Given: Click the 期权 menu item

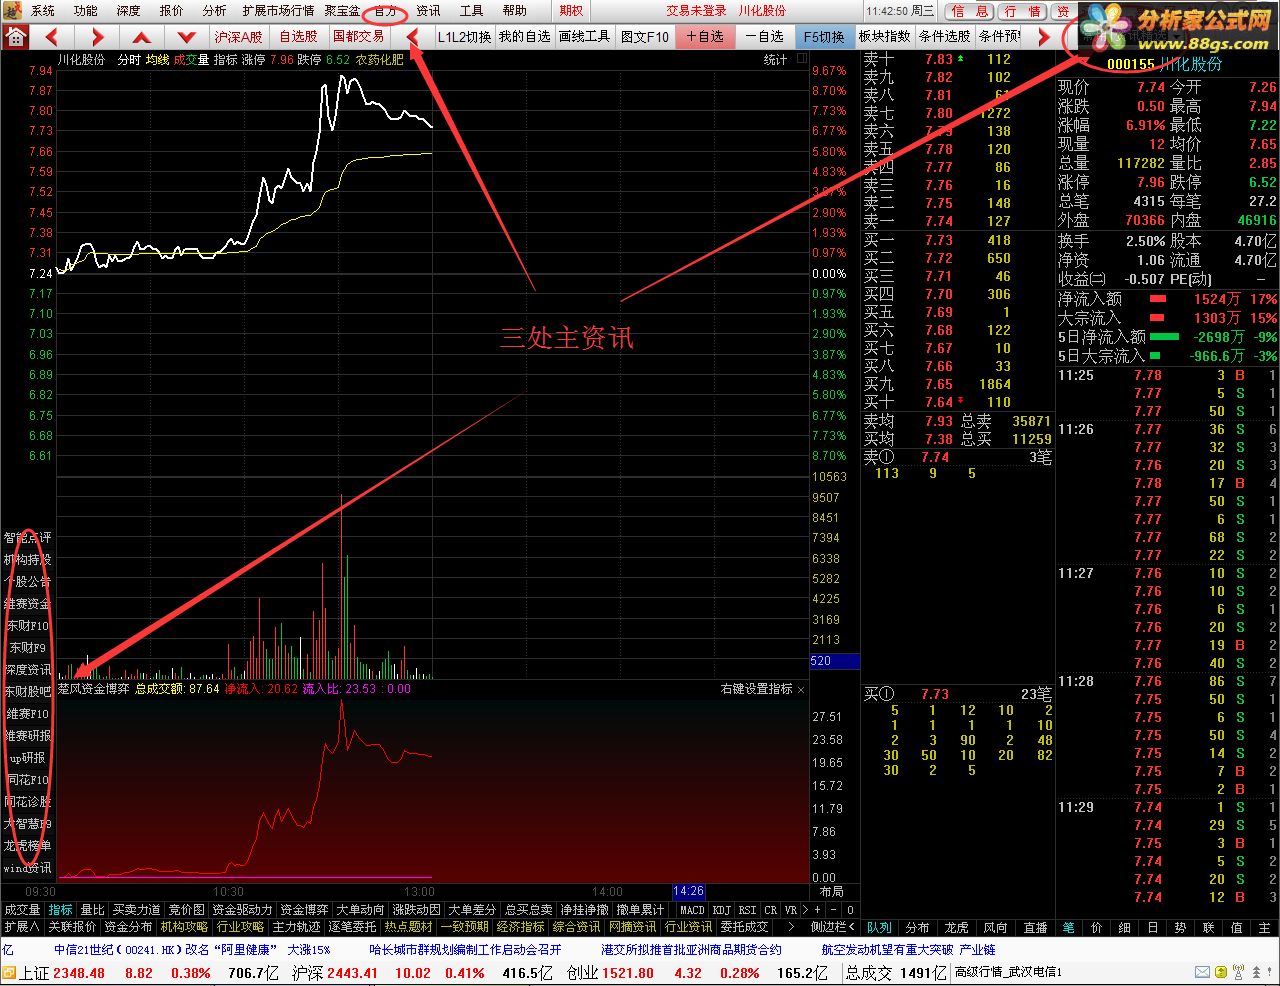Looking at the screenshot, I should click(571, 11).
